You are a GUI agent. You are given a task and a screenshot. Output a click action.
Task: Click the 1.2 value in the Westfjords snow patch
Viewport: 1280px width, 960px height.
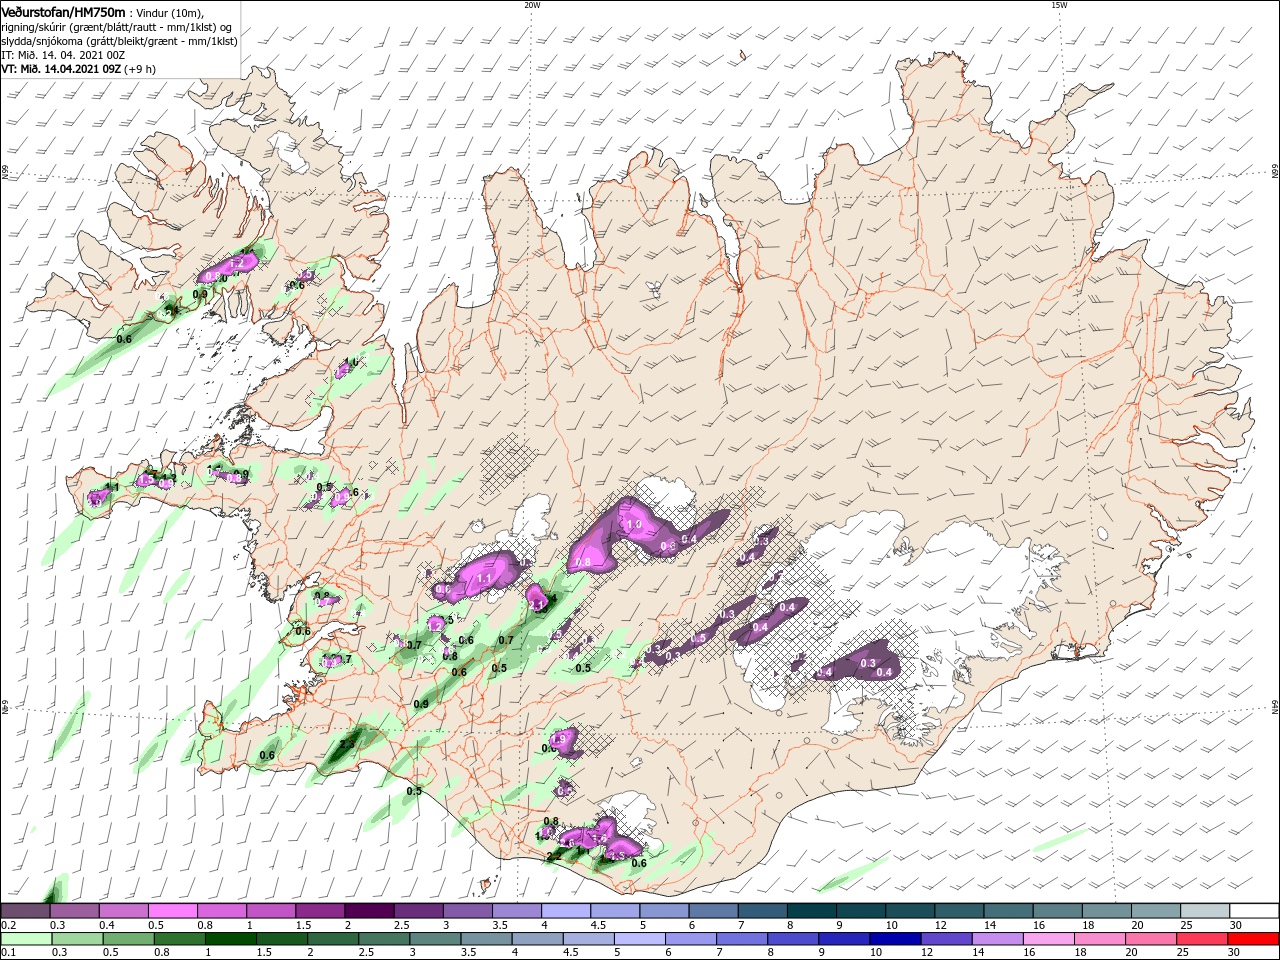[x=237, y=262]
